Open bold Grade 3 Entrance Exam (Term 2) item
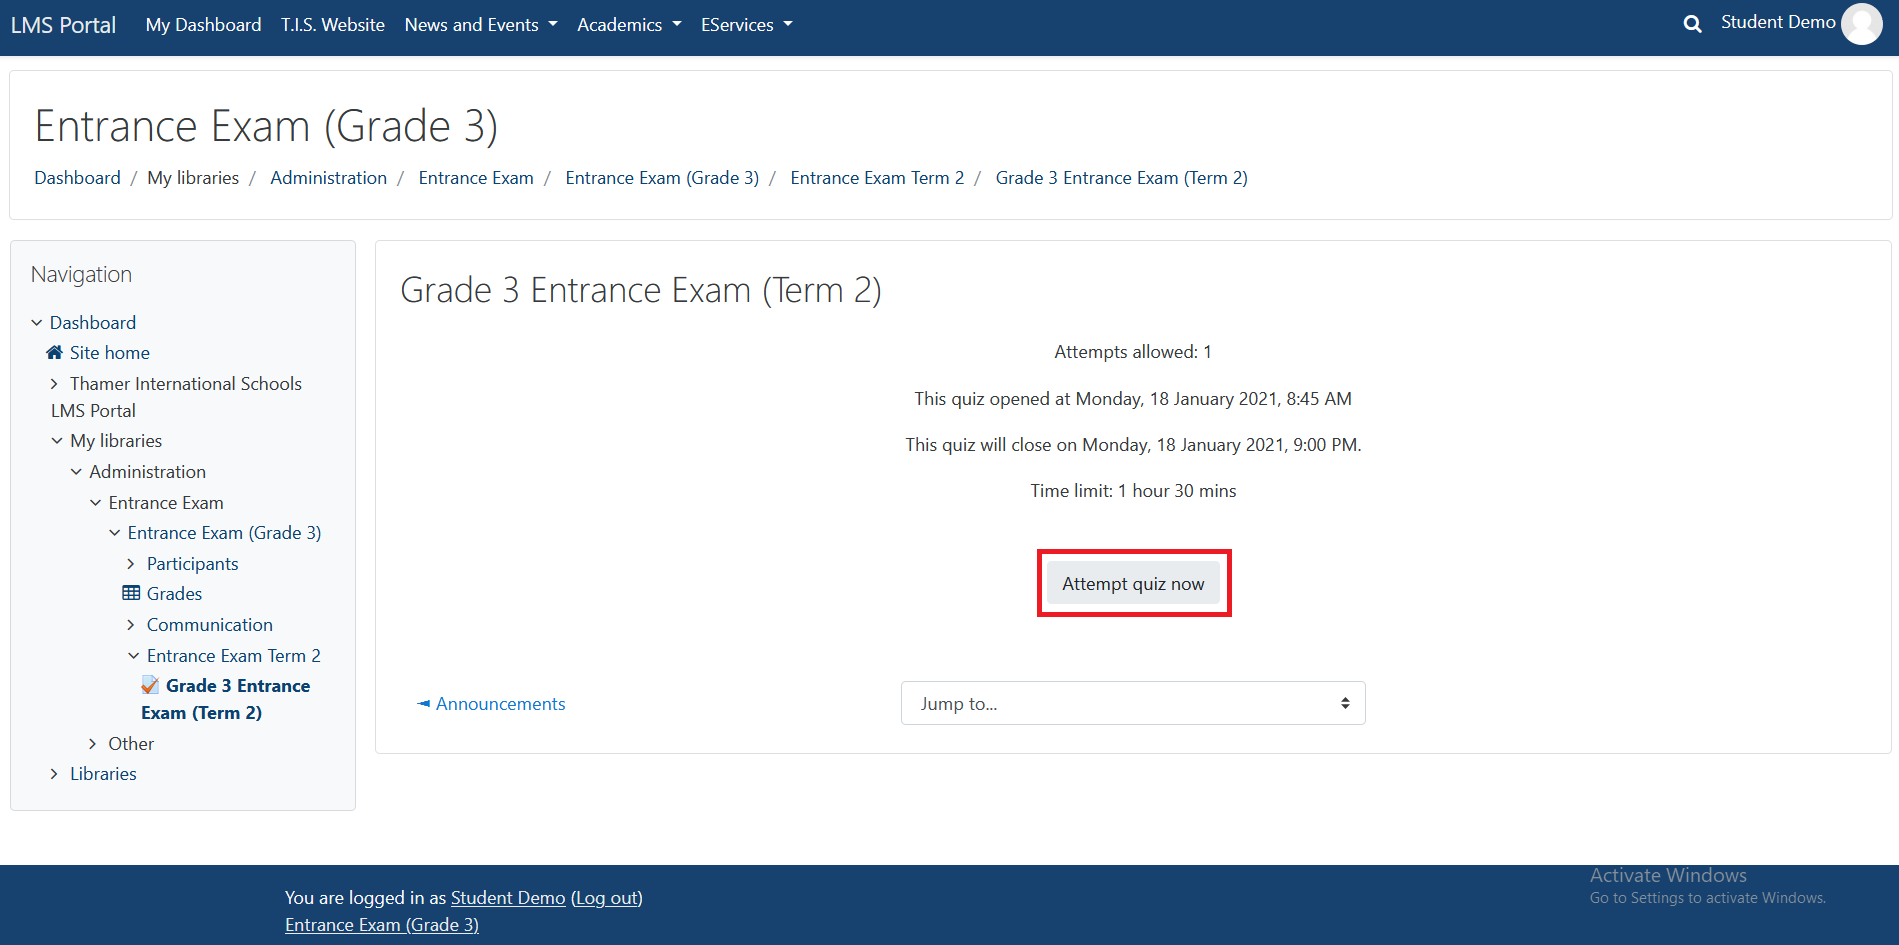The height and width of the screenshot is (945, 1899). [x=226, y=699]
